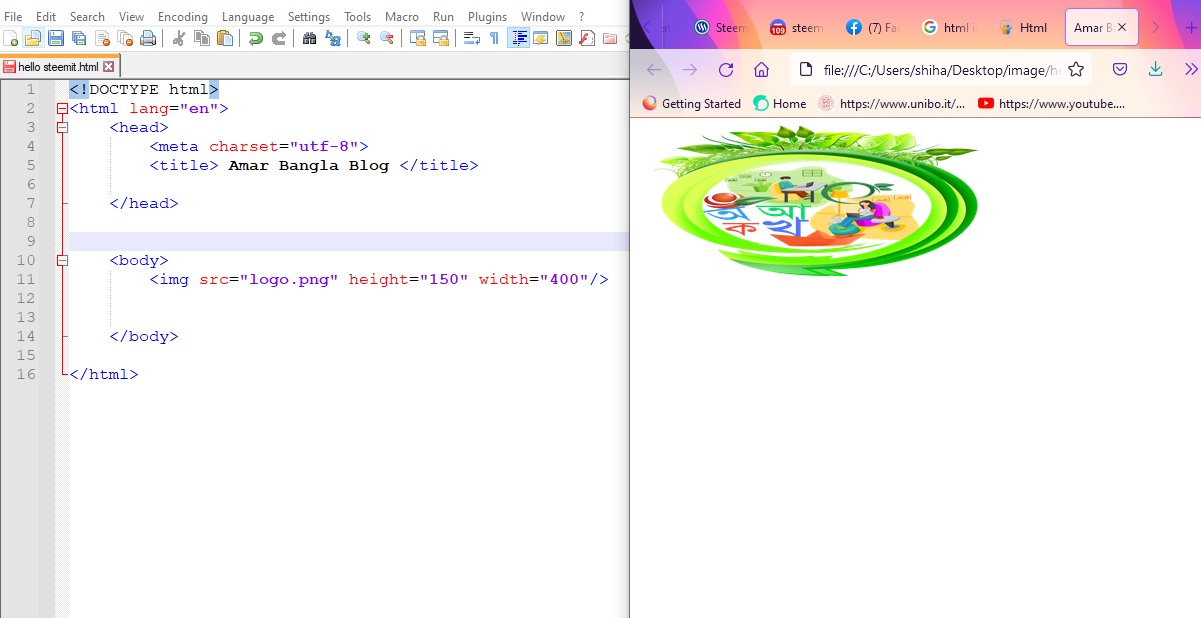Screen dimensions: 1201x618
Task: Collapse the html tag fold at line 2
Action: pyautogui.click(x=62, y=109)
